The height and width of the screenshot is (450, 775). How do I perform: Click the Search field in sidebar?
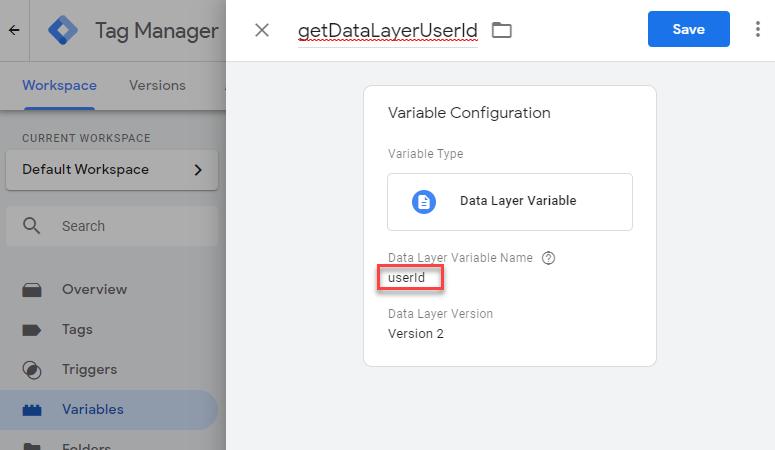[x=112, y=226]
